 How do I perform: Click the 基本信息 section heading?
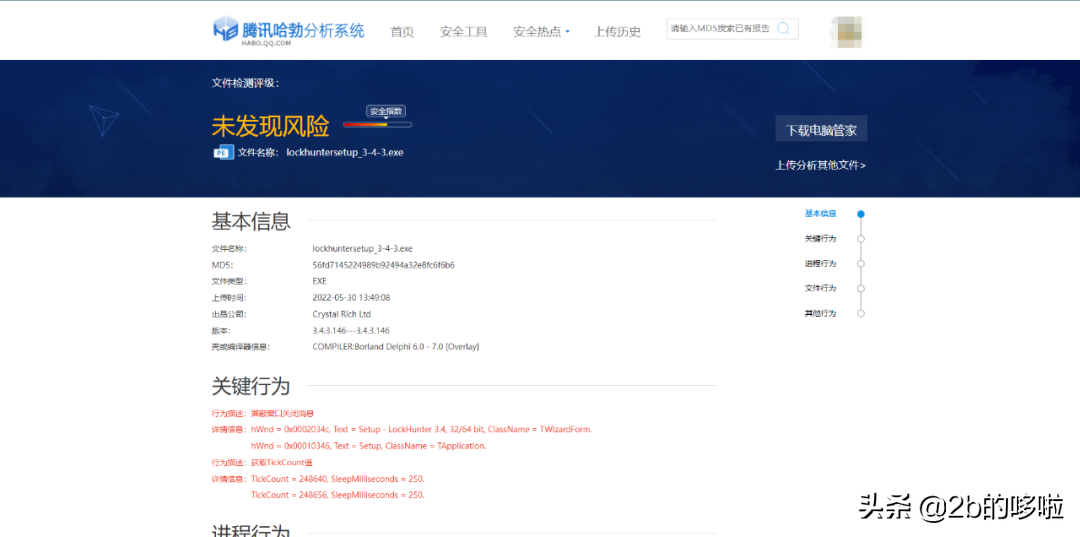251,222
